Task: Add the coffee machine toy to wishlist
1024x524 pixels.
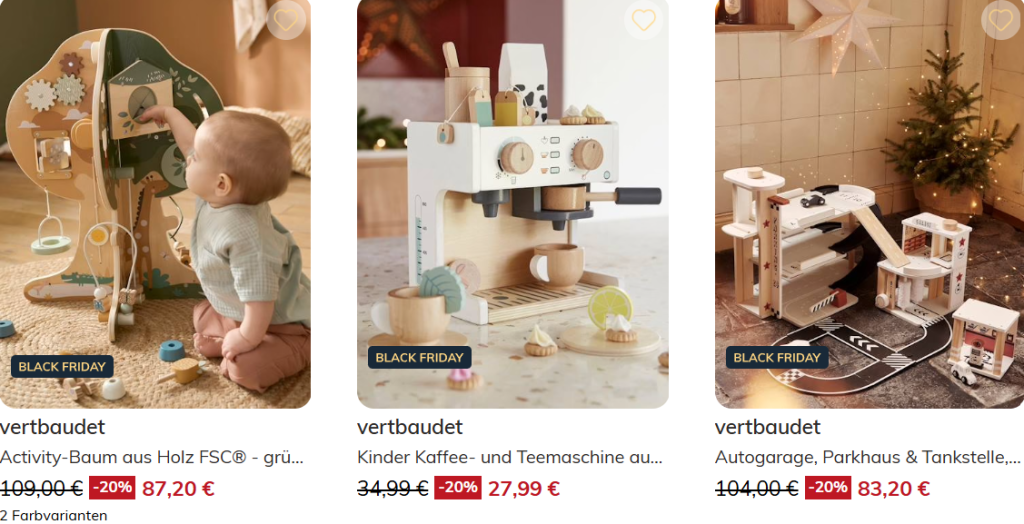Action: tap(644, 20)
